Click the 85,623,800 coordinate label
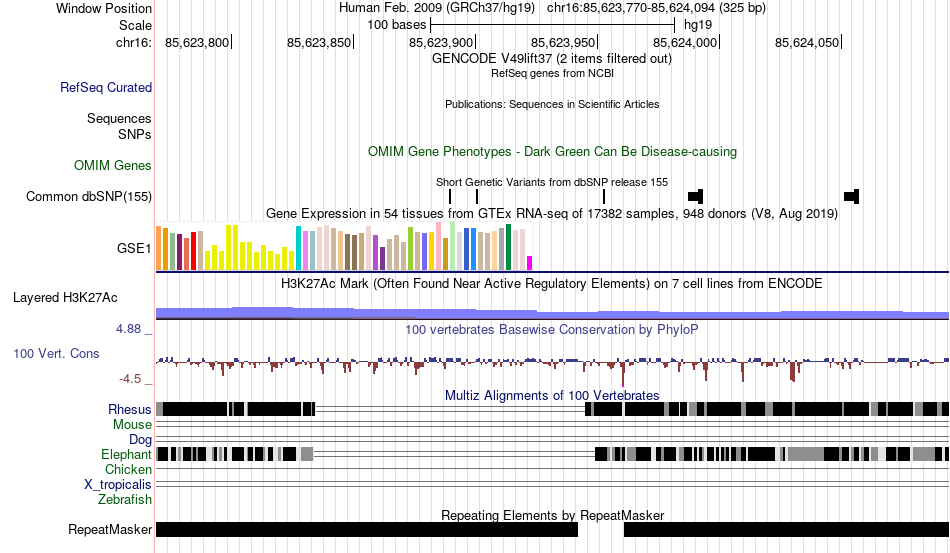 [x=197, y=43]
